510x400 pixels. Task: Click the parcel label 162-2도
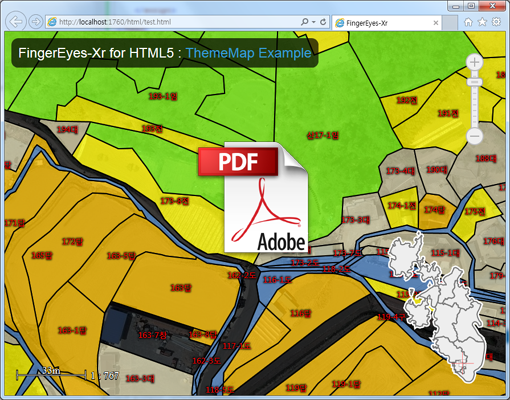pos(242,275)
